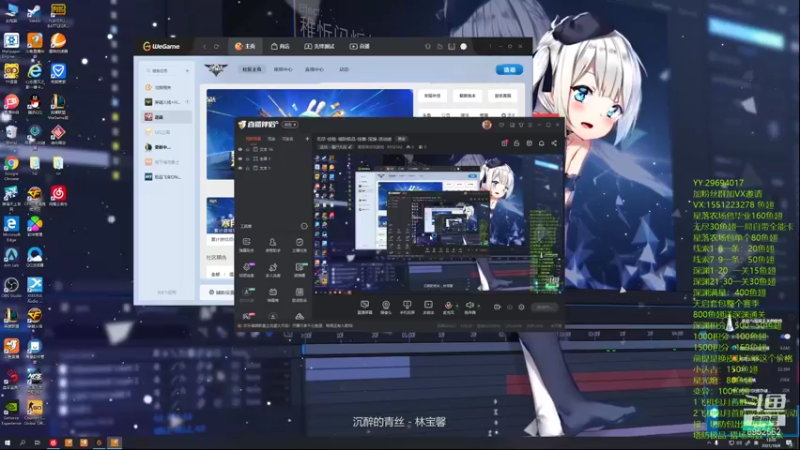Click record camera icon near start button
800x450 pixels.
(x=497, y=307)
